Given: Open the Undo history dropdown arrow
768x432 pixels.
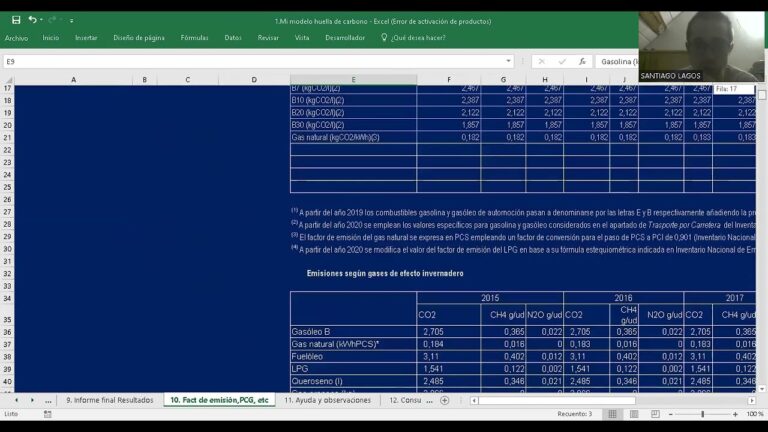Looking at the screenshot, I should (x=42, y=20).
